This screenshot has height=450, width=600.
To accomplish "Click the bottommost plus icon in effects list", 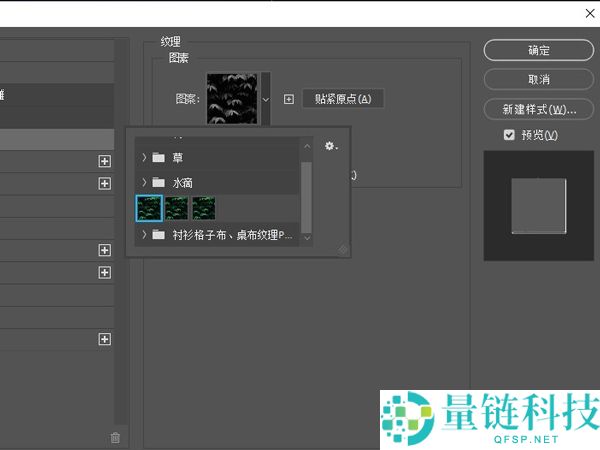I will pyautogui.click(x=104, y=339).
